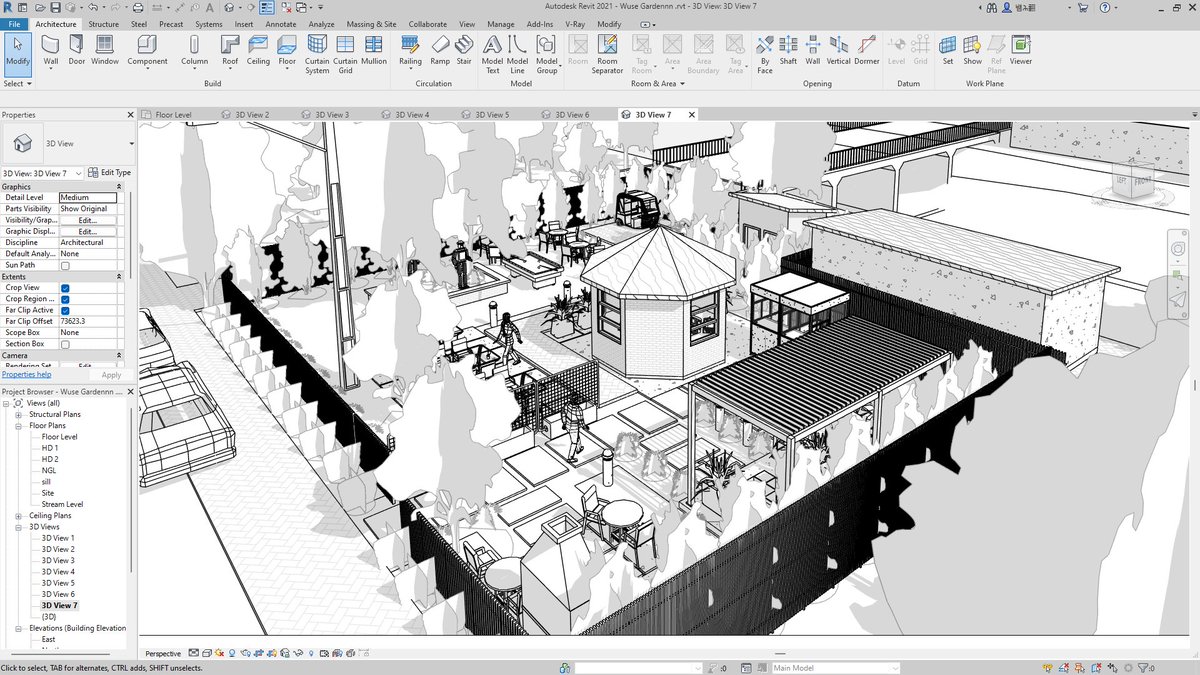Click Edit for Graphic Display options

[88, 231]
